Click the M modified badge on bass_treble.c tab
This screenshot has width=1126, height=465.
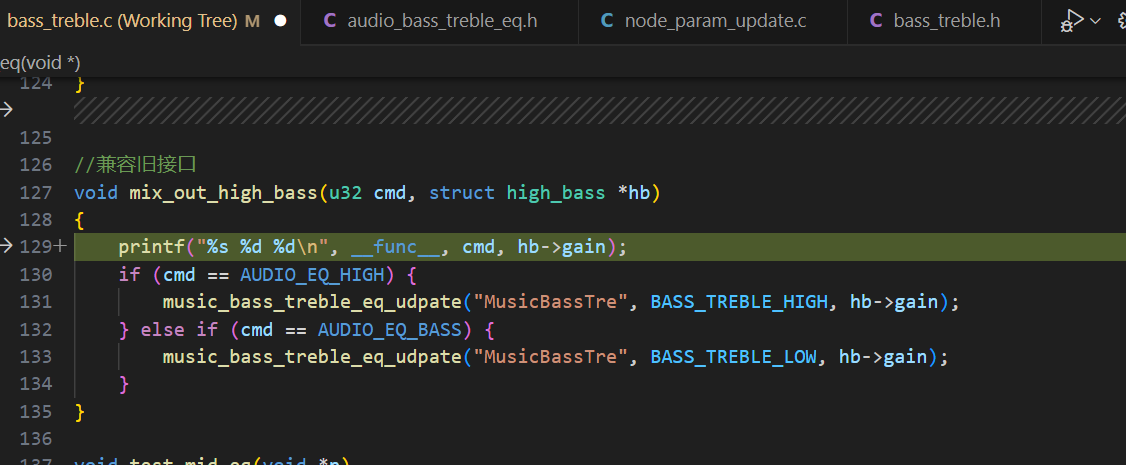click(252, 22)
